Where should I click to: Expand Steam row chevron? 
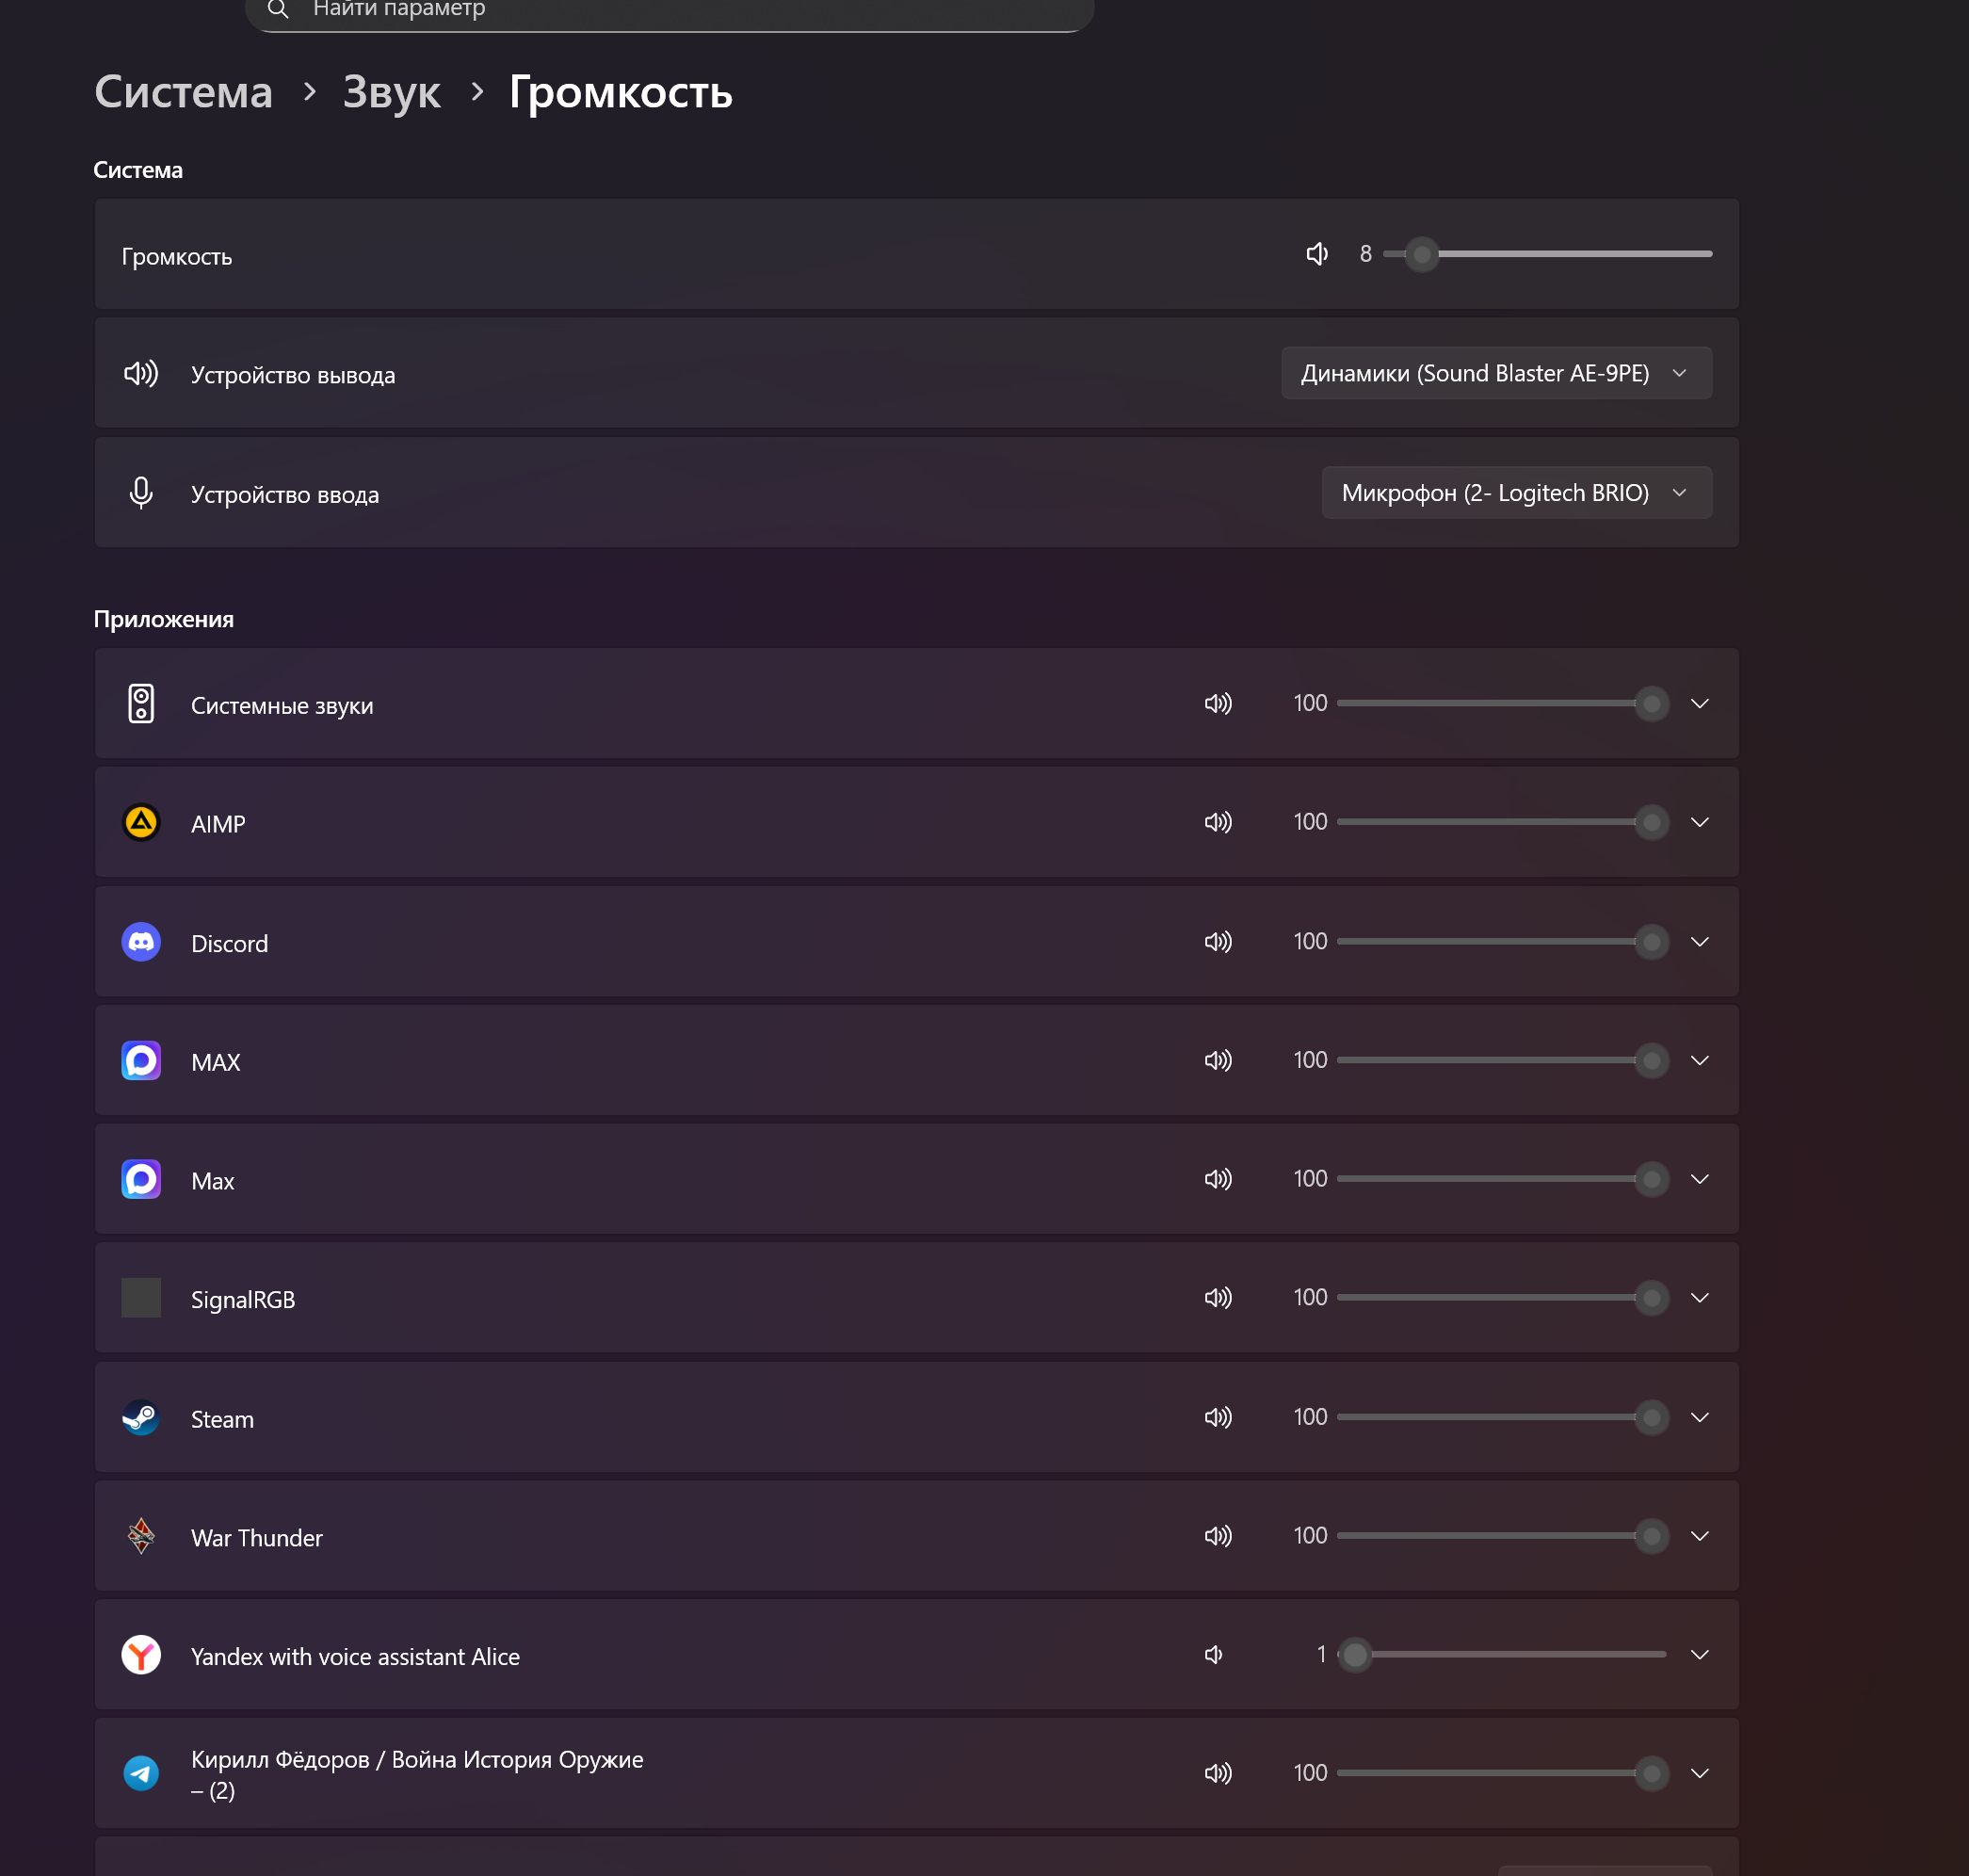1699,1417
